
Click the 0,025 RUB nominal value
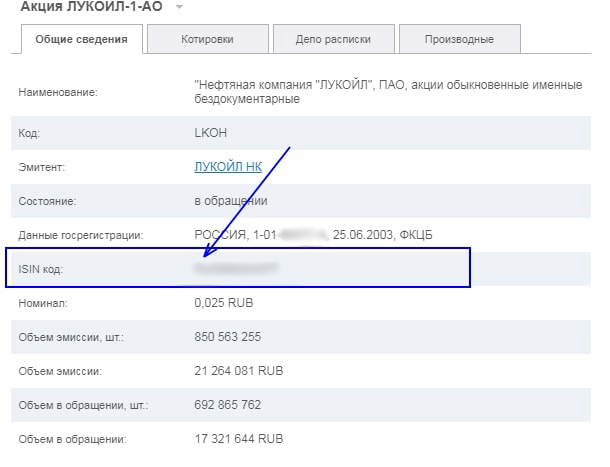pyautogui.click(x=224, y=303)
